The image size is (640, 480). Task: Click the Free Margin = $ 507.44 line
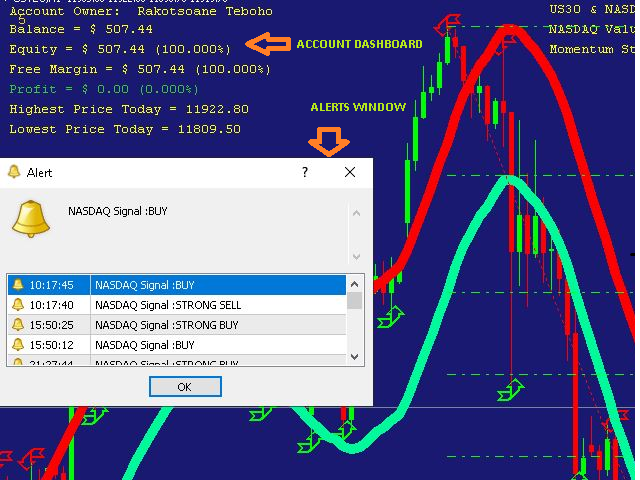click(x=140, y=69)
